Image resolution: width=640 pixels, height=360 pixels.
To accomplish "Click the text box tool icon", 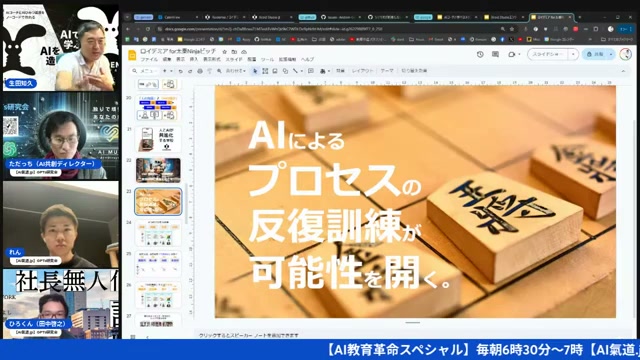I will tap(265, 71).
